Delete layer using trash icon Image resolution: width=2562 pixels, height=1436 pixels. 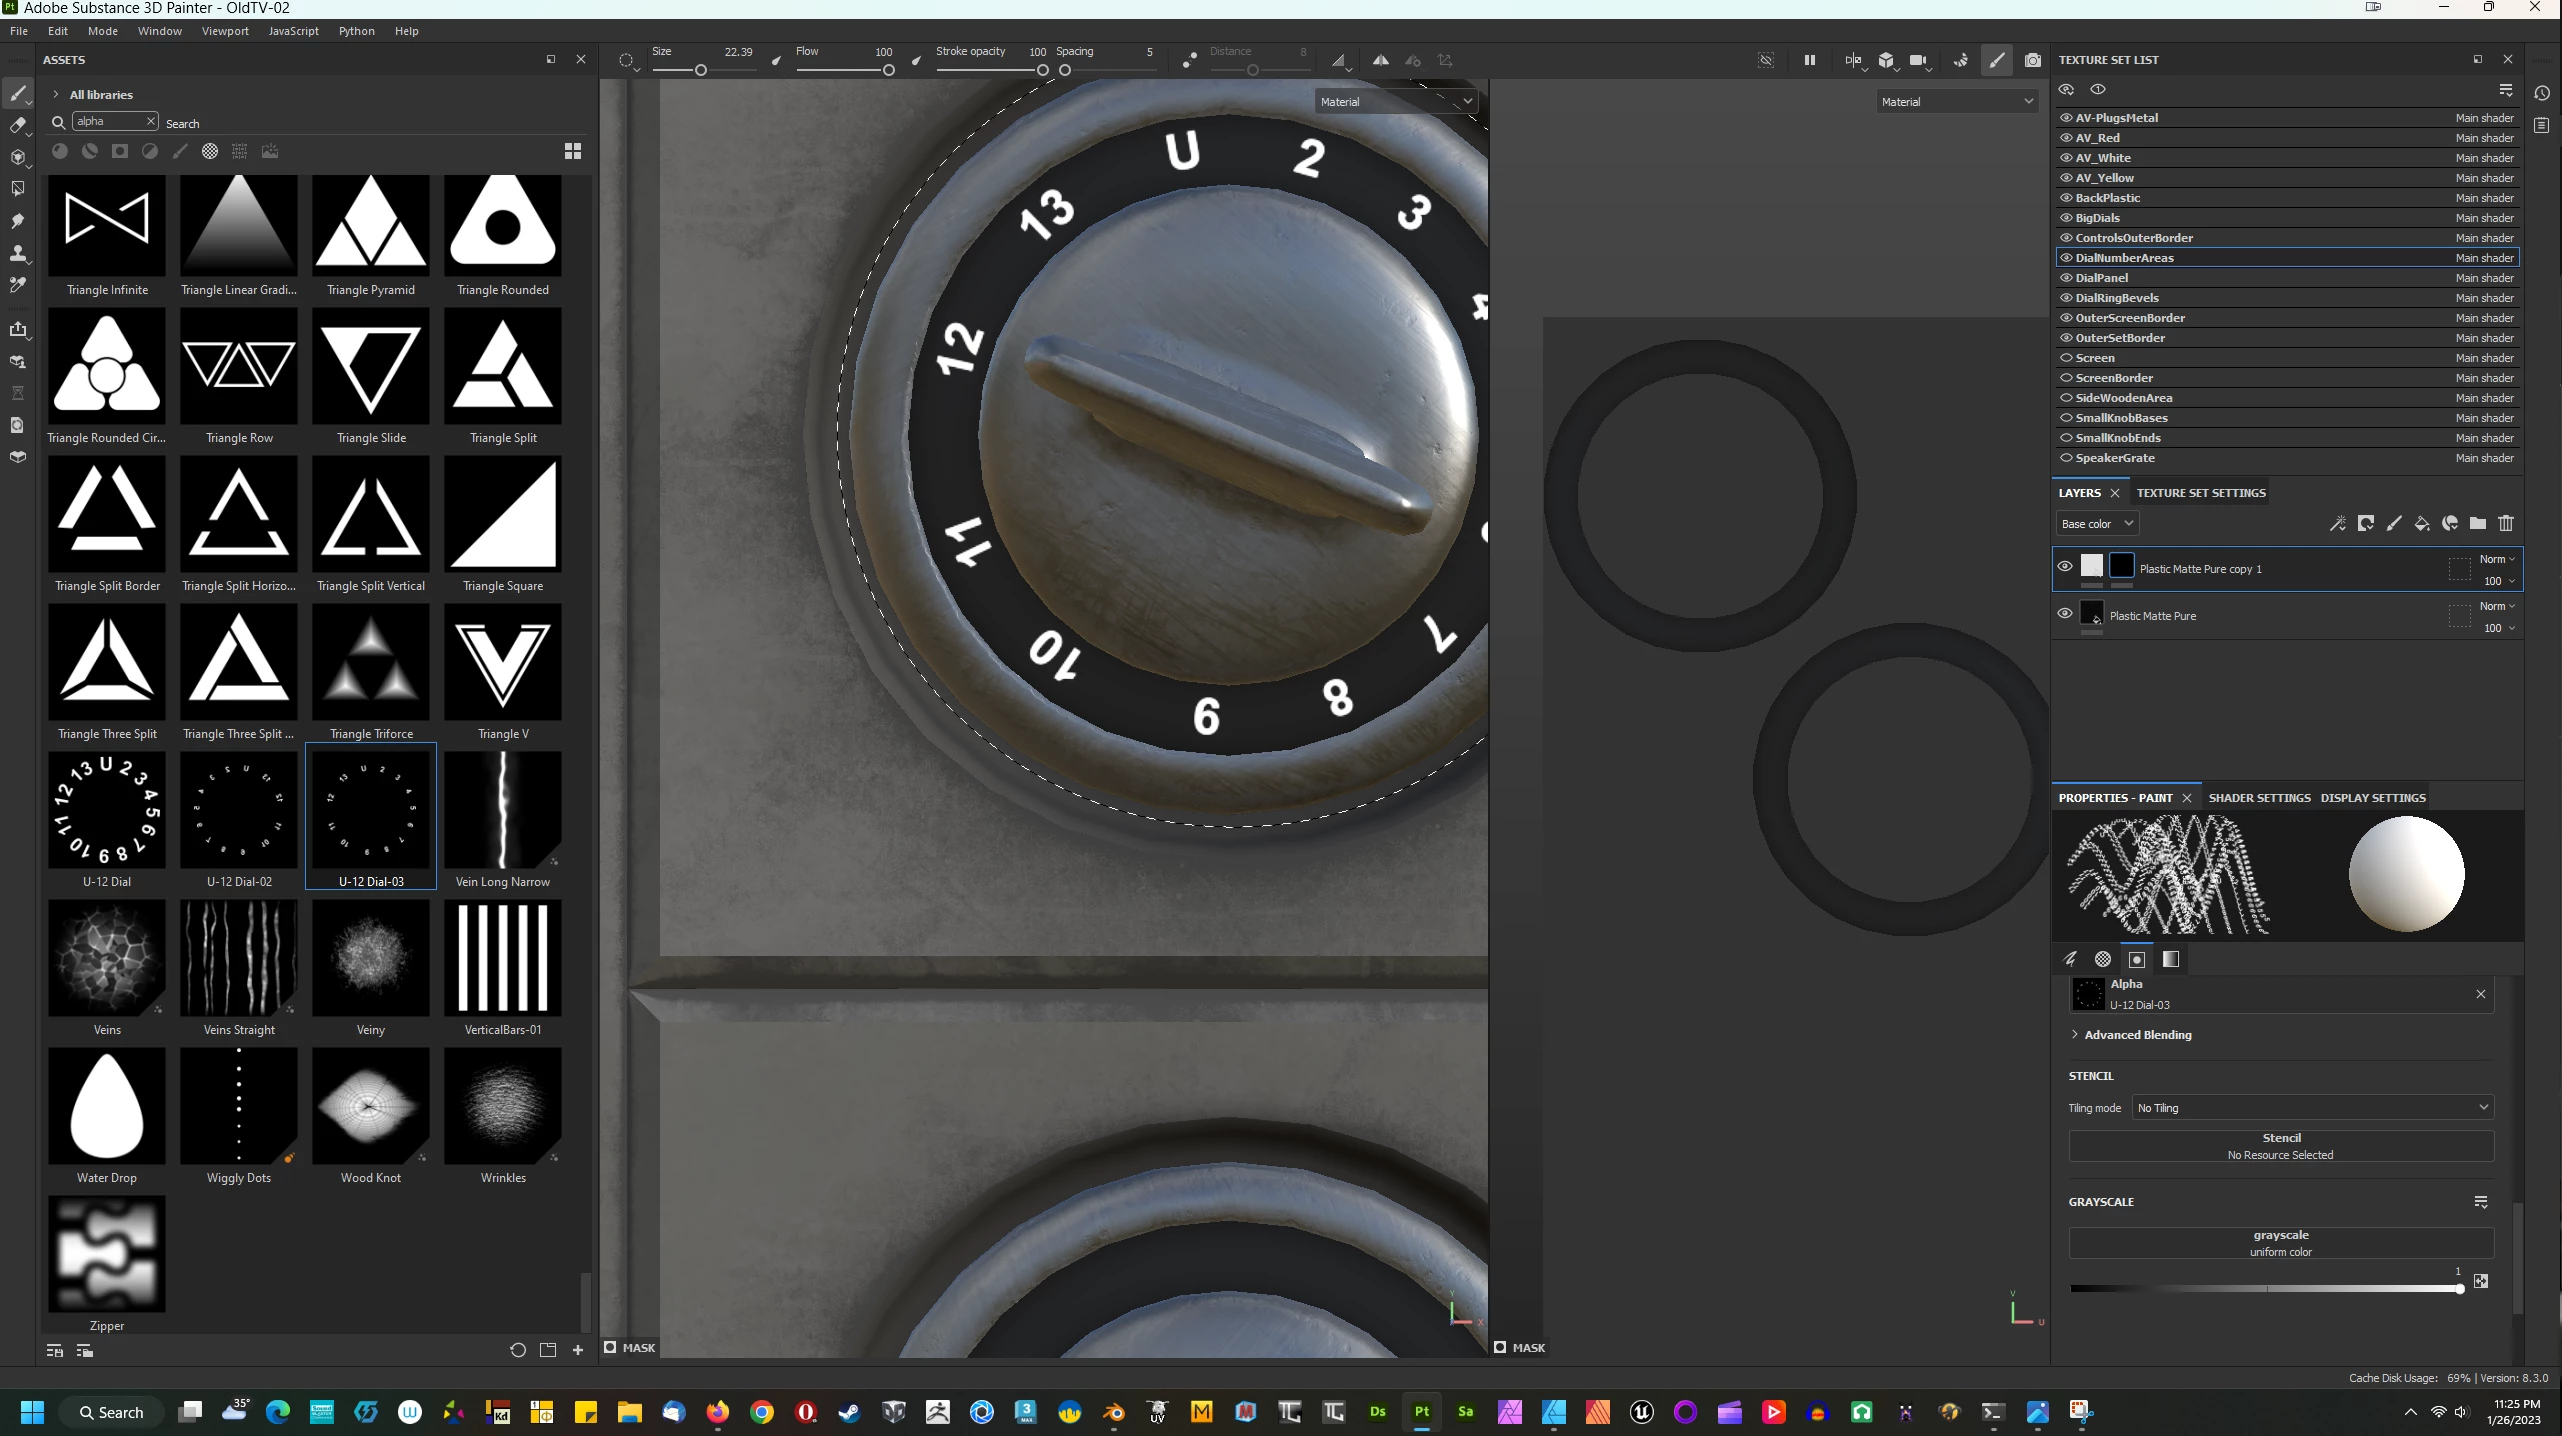(x=2505, y=524)
